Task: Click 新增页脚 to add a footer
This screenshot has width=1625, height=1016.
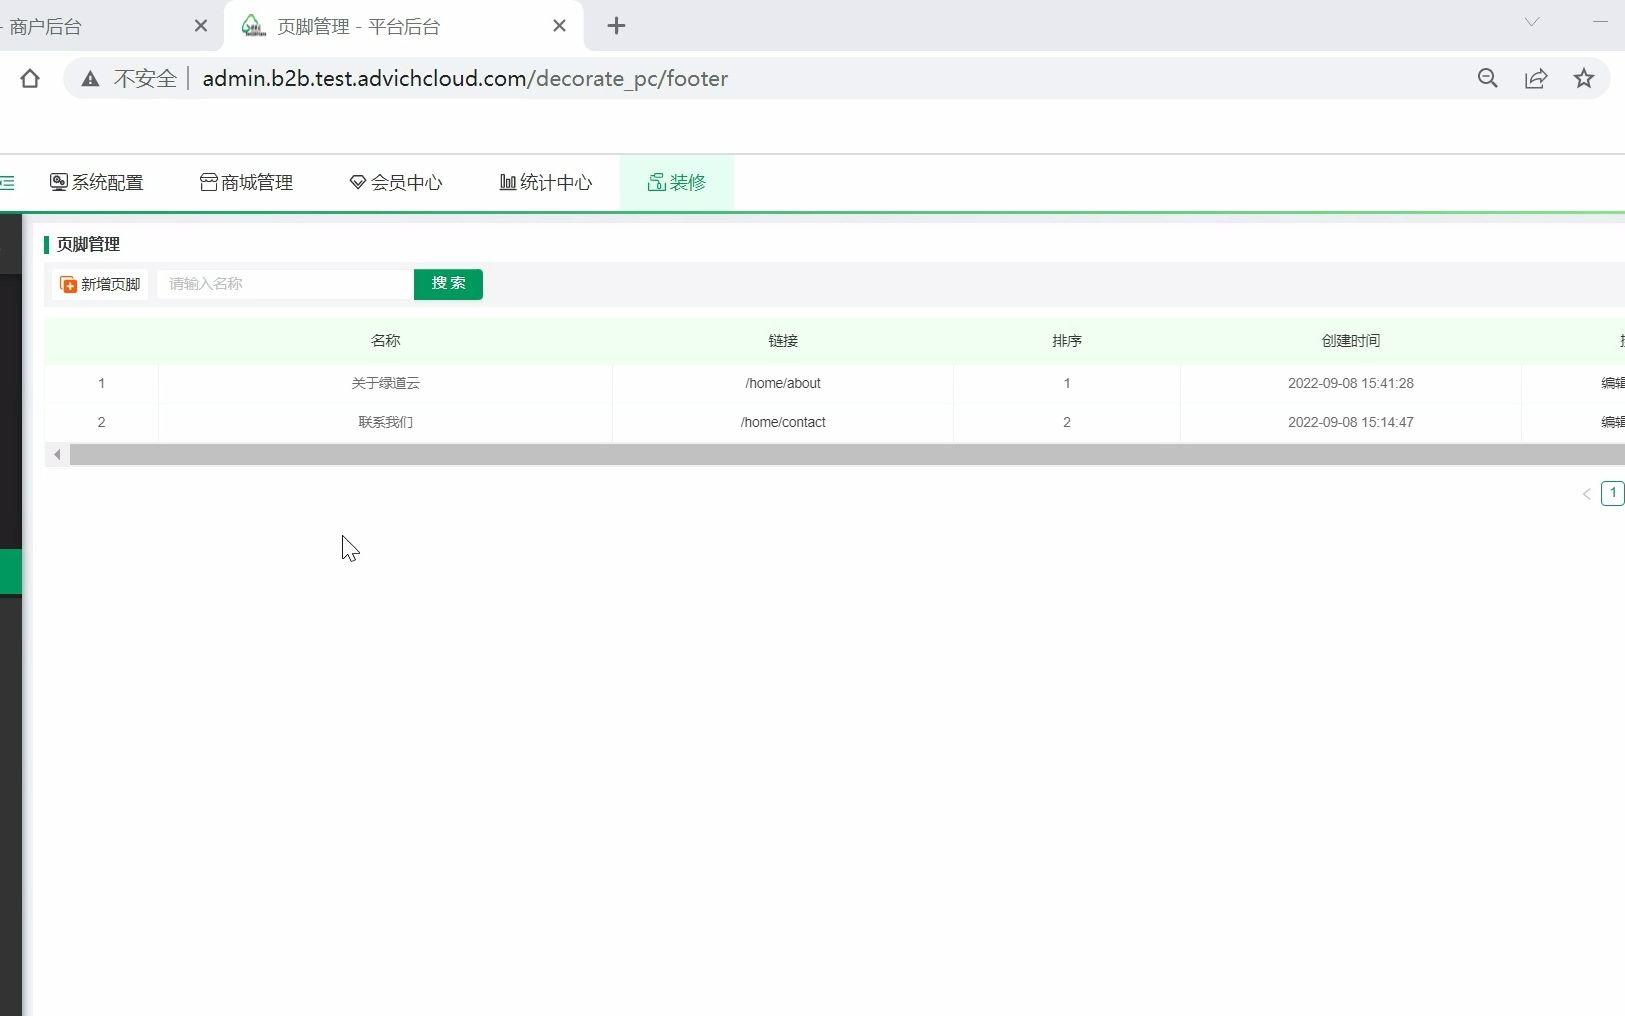Action: 100,284
